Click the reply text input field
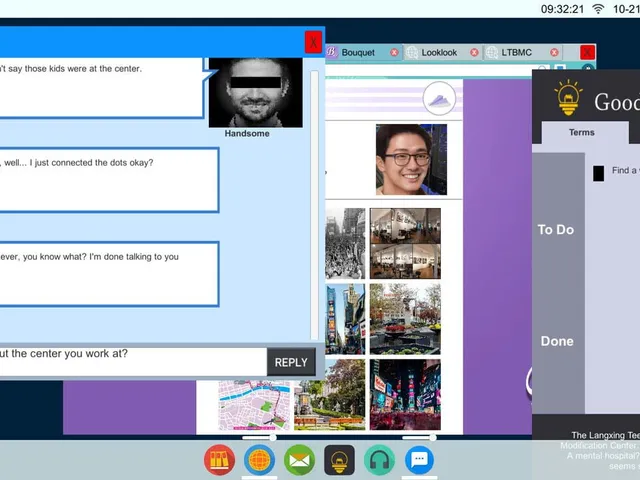640x480 pixels. point(133,361)
